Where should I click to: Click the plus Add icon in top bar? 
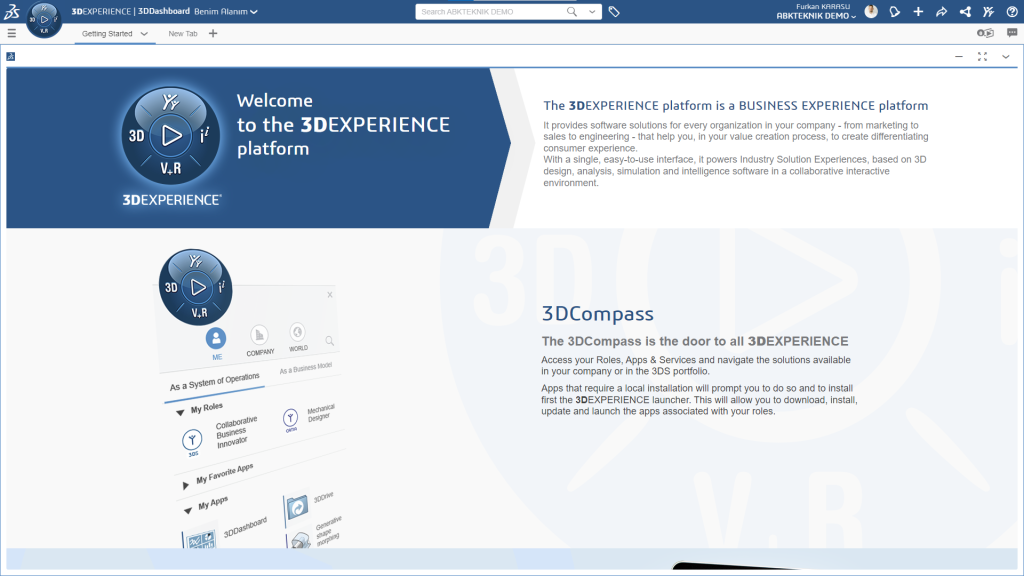click(x=918, y=12)
